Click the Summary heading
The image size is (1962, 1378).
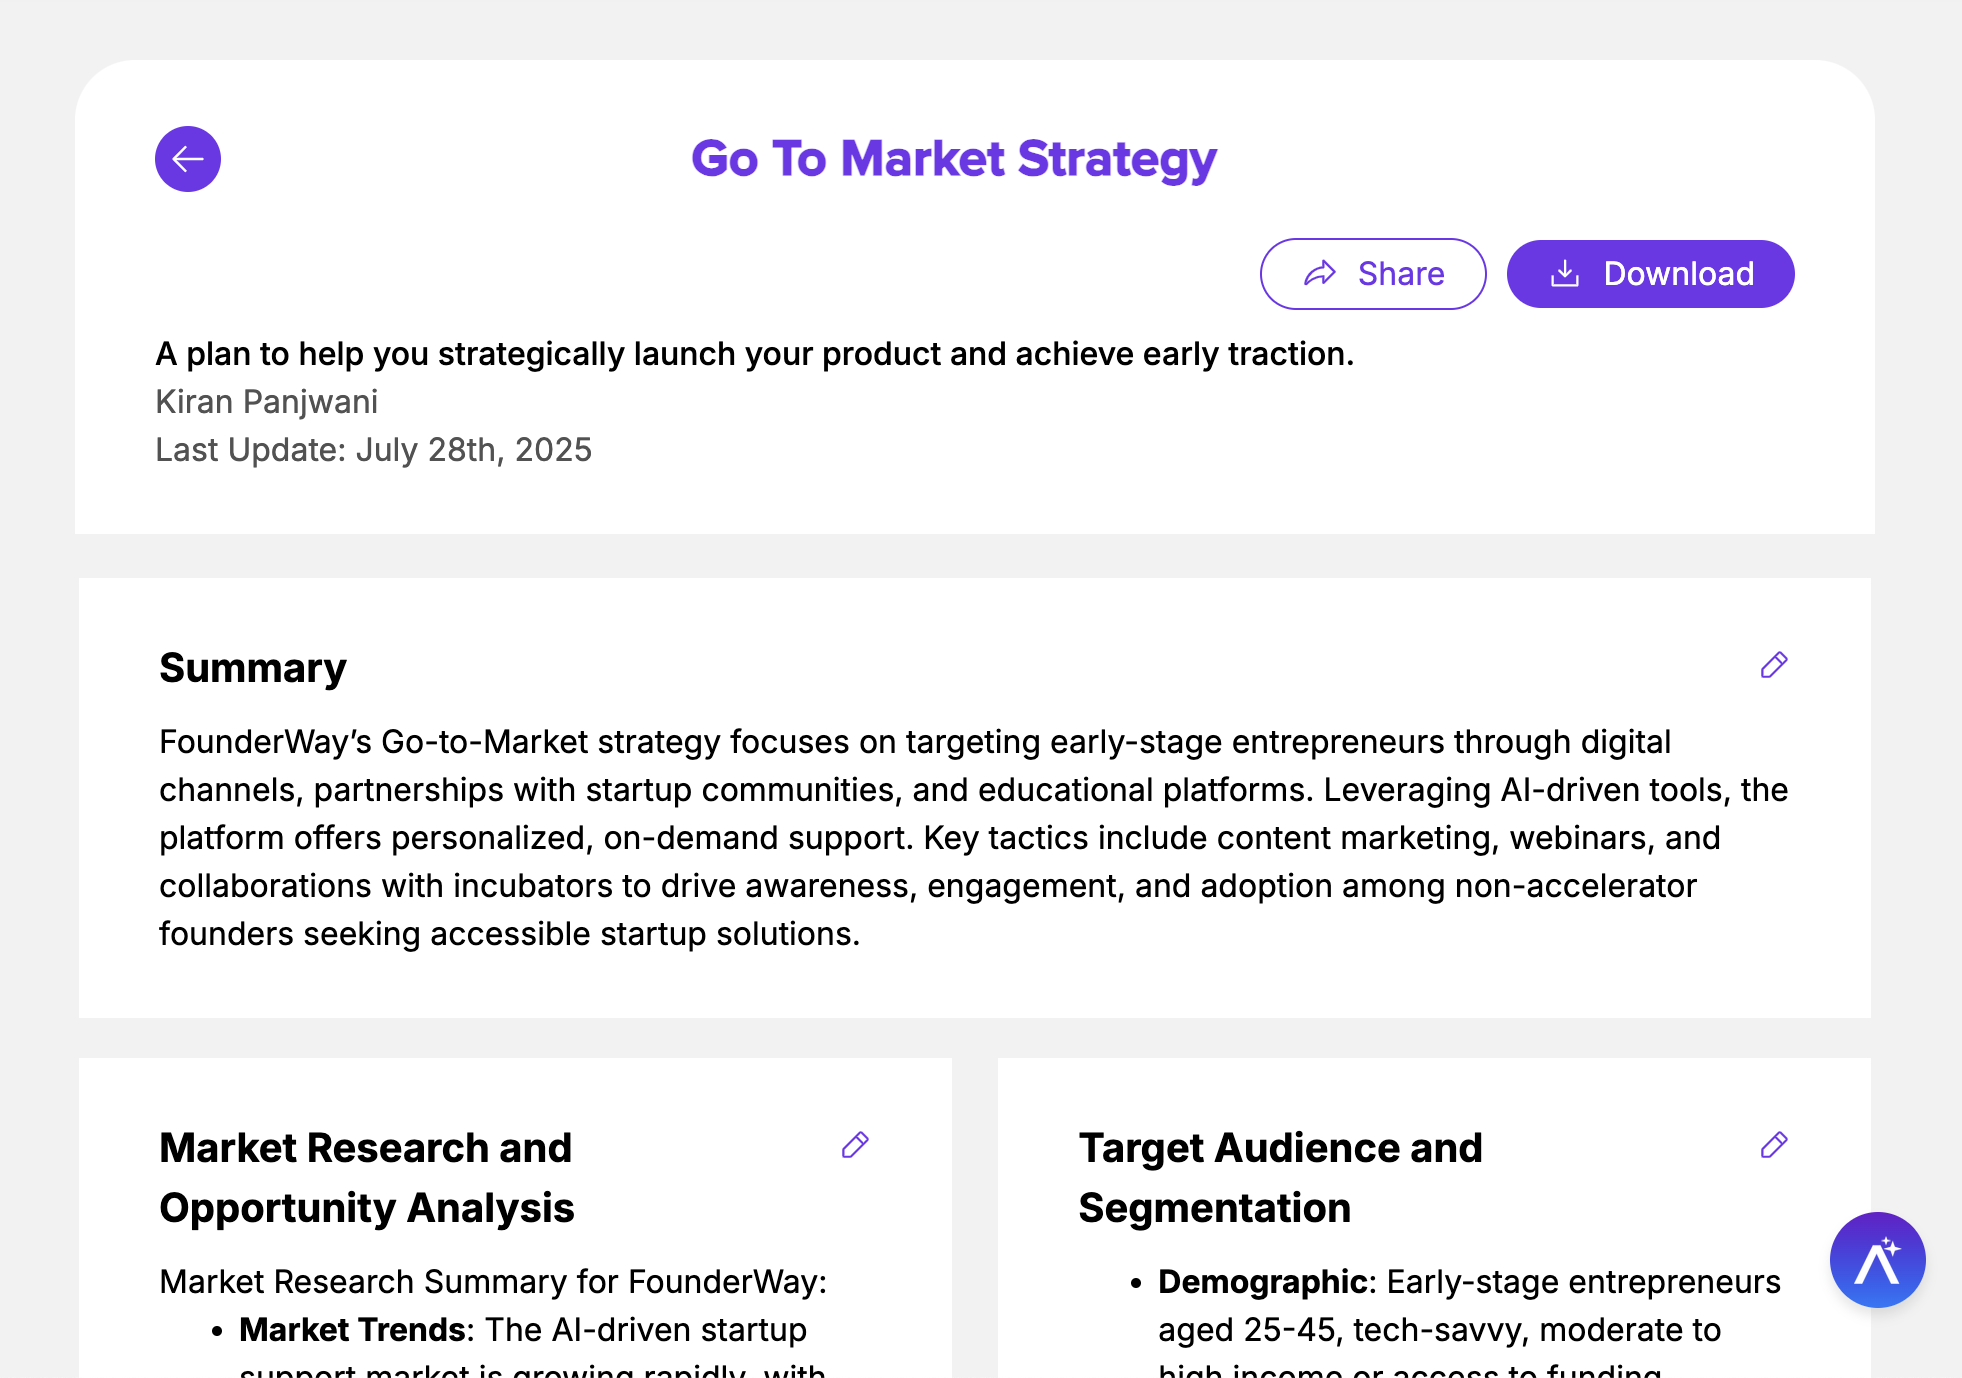click(x=253, y=668)
